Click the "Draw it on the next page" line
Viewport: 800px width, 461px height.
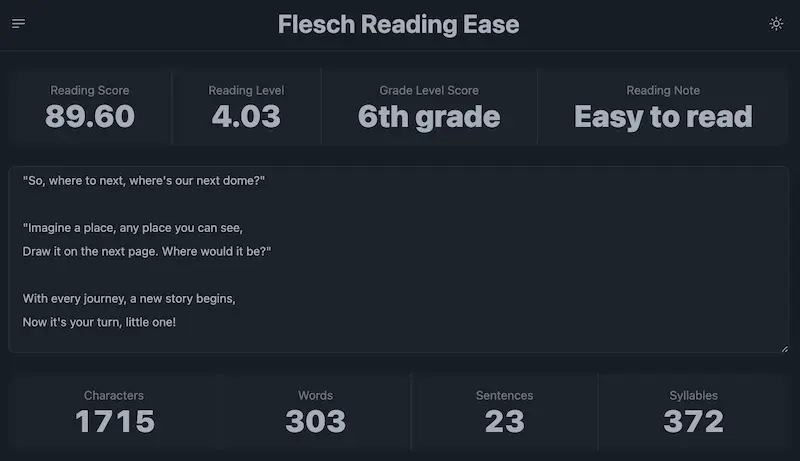147,251
